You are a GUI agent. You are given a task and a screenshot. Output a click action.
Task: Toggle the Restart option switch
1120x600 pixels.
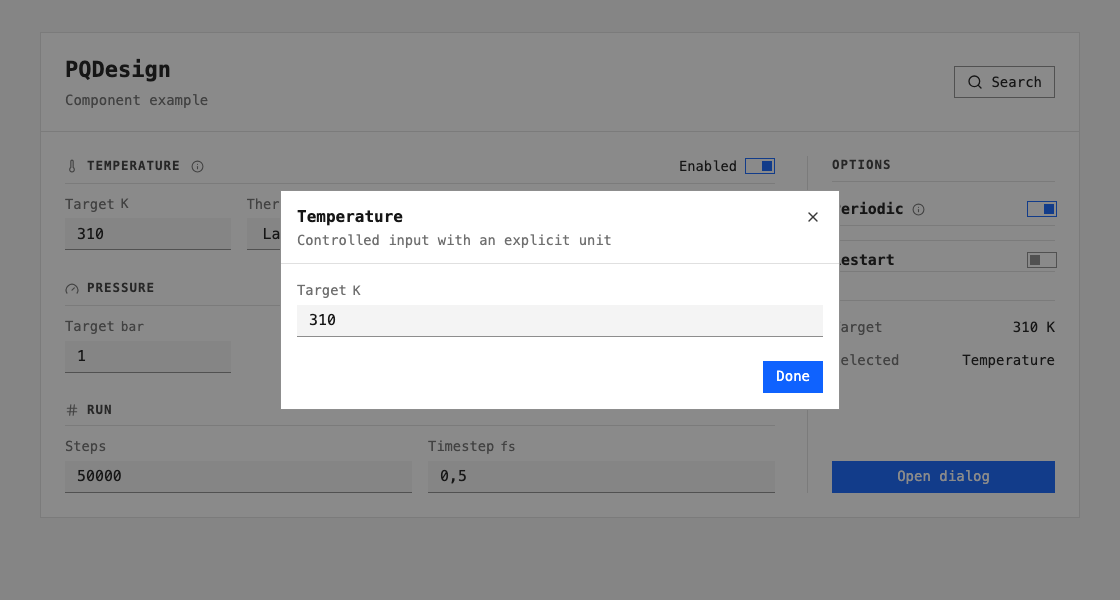point(1041,260)
